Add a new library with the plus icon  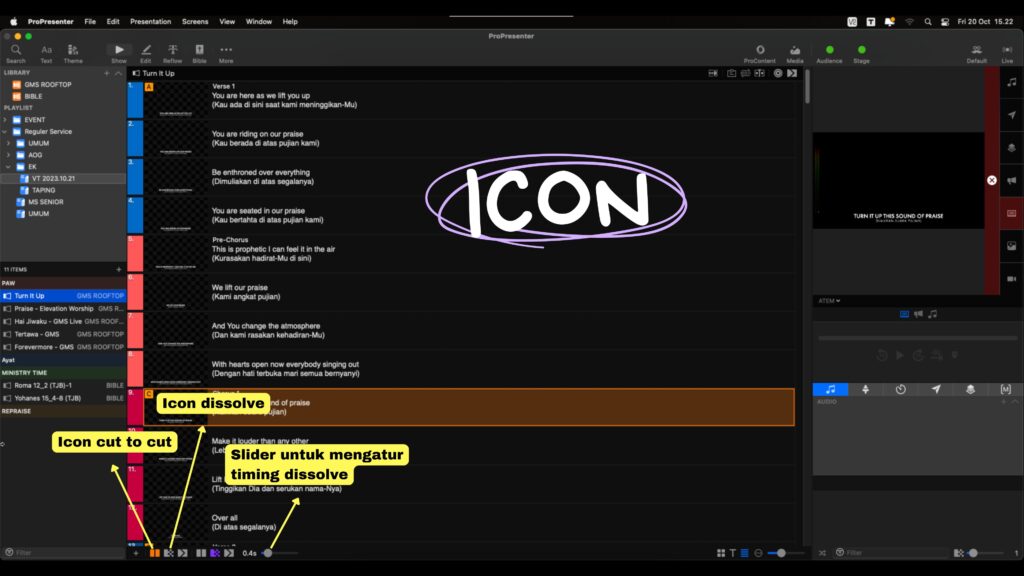pyautogui.click(x=106, y=73)
